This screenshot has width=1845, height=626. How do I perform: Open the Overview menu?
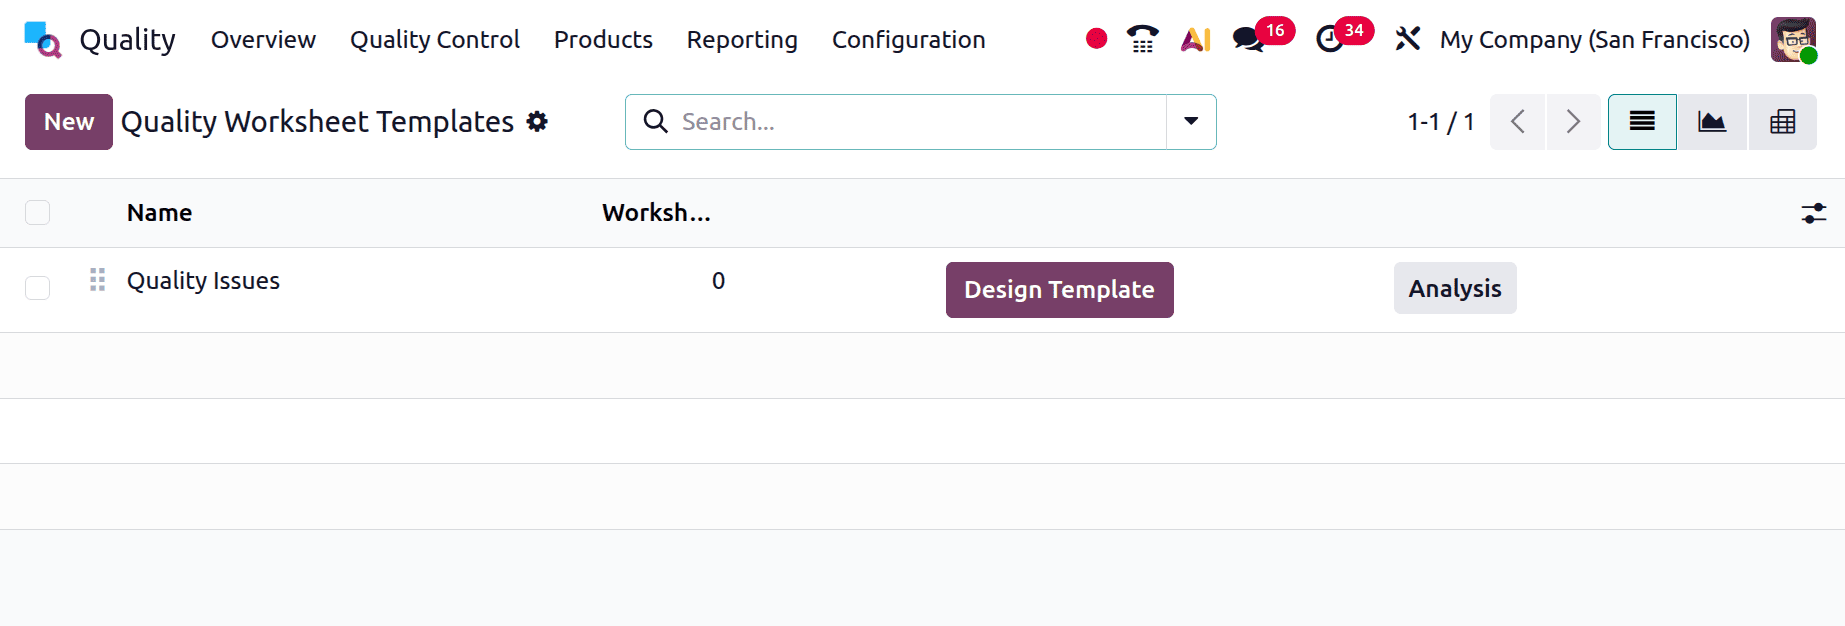point(263,40)
